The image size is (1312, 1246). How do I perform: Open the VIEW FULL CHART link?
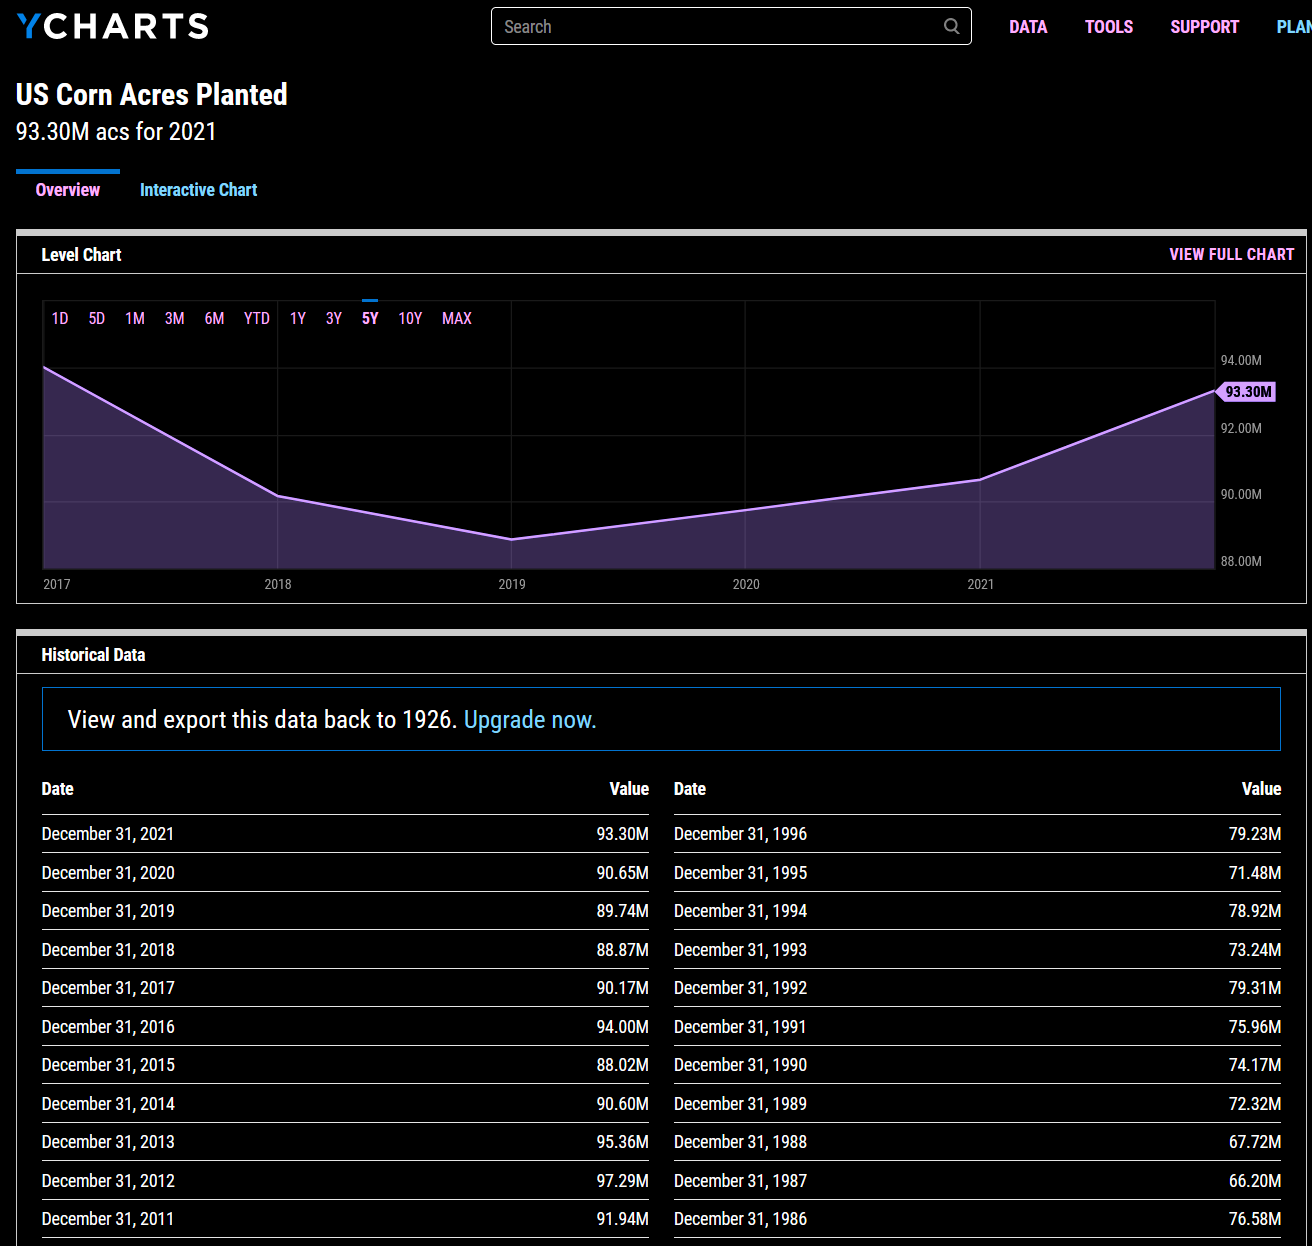[x=1232, y=255]
